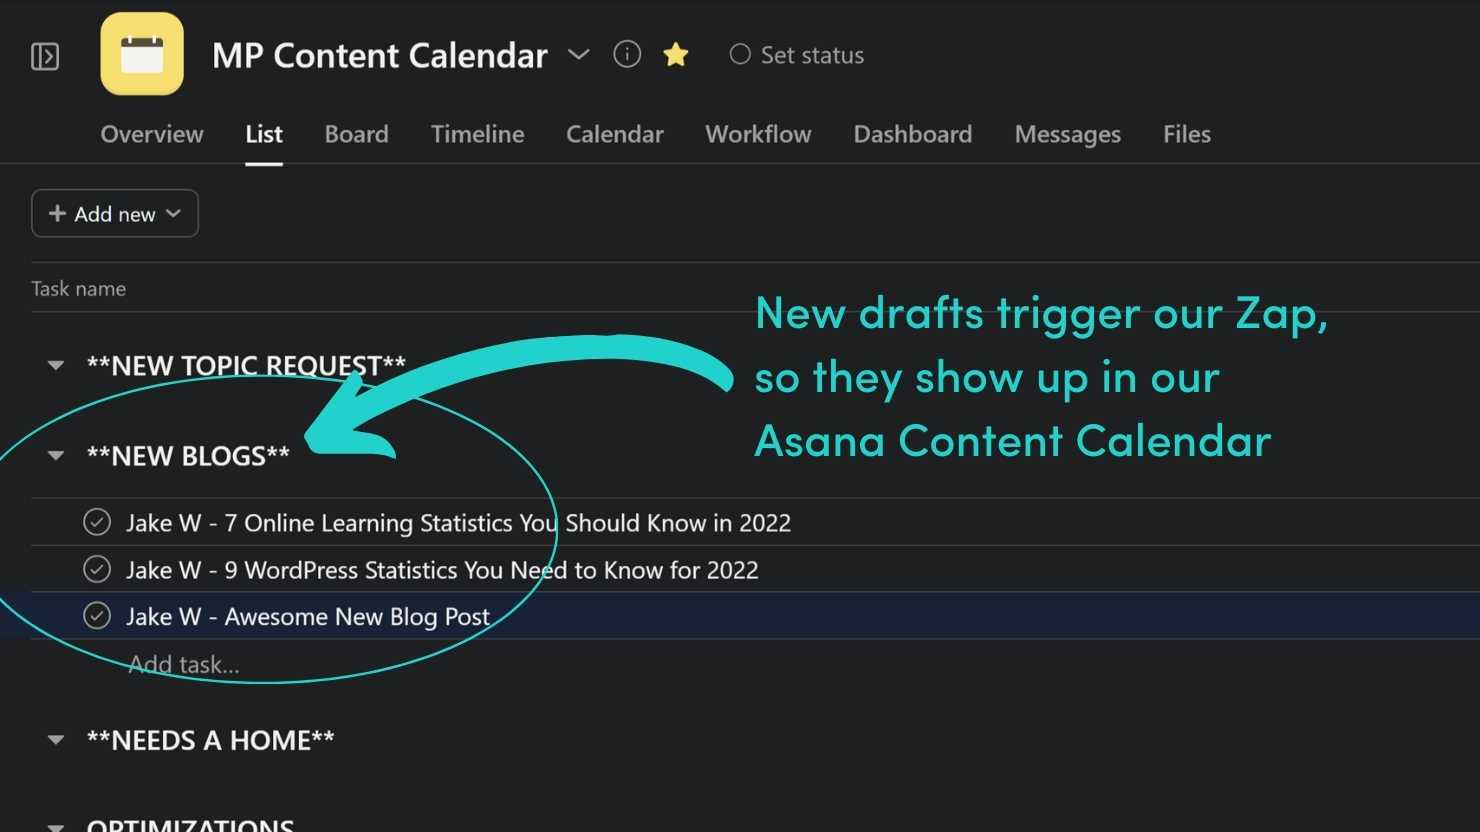The width and height of the screenshot is (1480, 832).
Task: Select the **NEEDS A HOME** section title
Action: point(211,740)
